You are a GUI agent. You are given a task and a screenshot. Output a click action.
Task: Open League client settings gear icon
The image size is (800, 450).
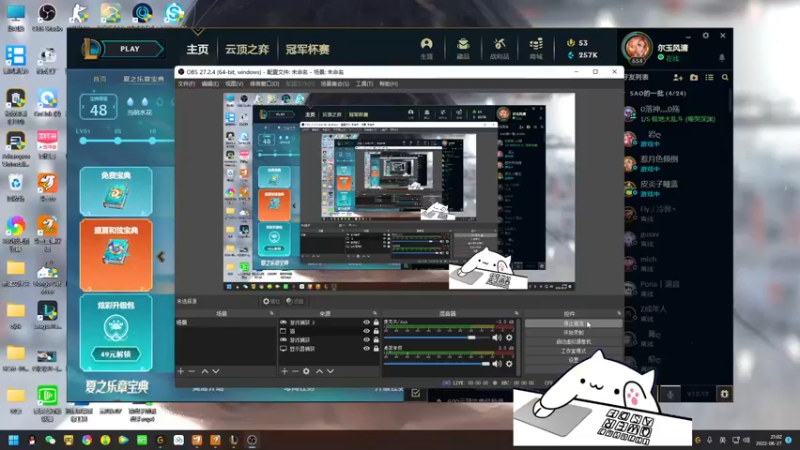click(x=706, y=36)
